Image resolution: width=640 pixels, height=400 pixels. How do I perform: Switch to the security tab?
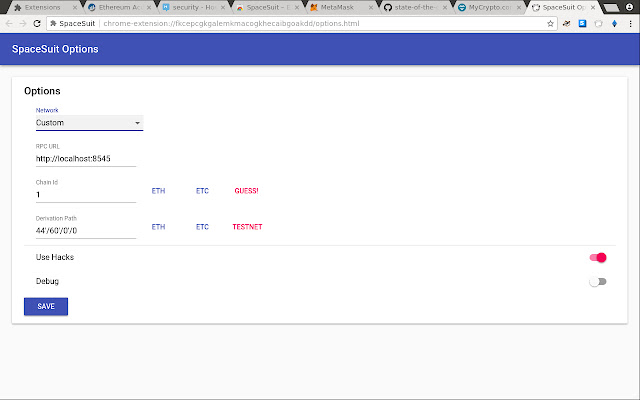coord(193,7)
